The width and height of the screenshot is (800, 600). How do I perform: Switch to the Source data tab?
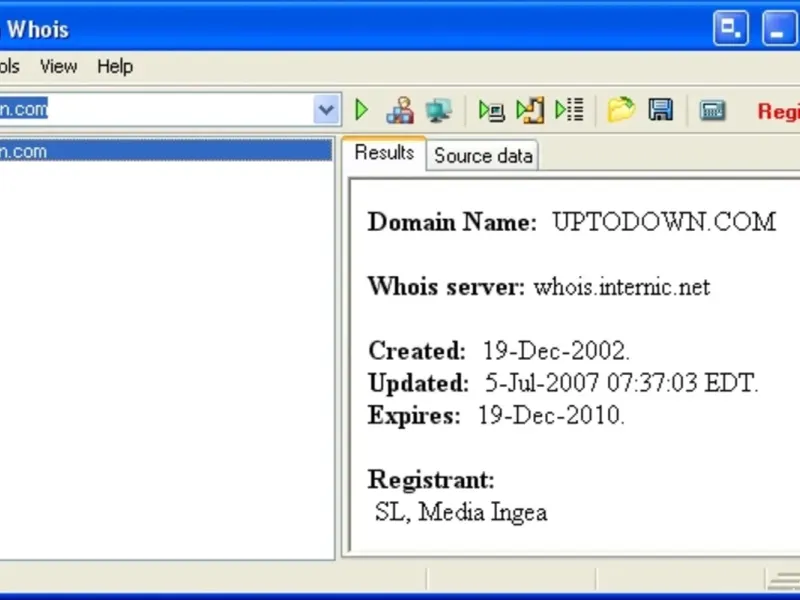tap(483, 156)
